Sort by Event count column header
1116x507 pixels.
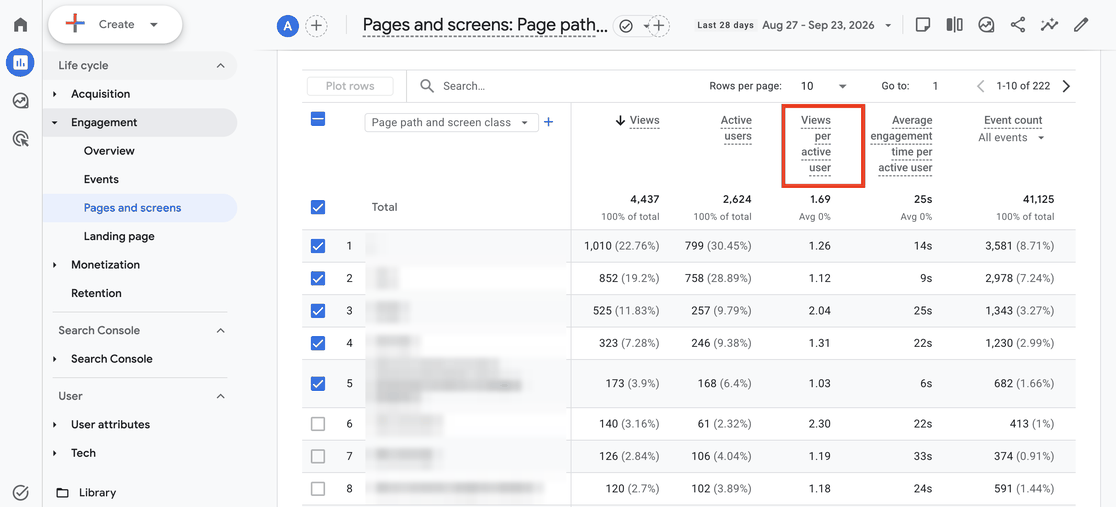click(x=1013, y=120)
